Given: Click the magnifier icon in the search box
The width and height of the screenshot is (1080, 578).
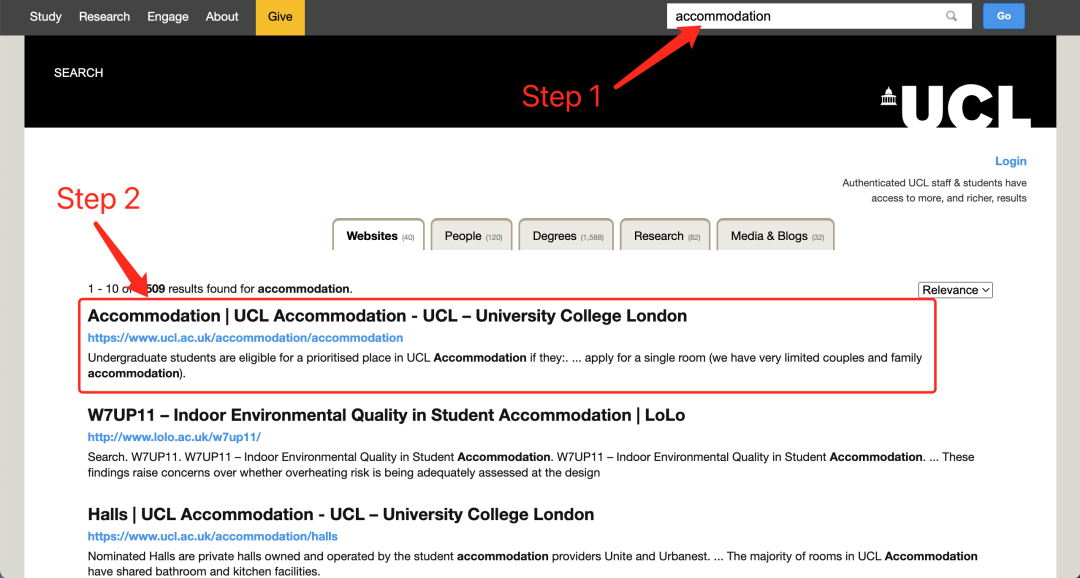Looking at the screenshot, I should coord(951,17).
